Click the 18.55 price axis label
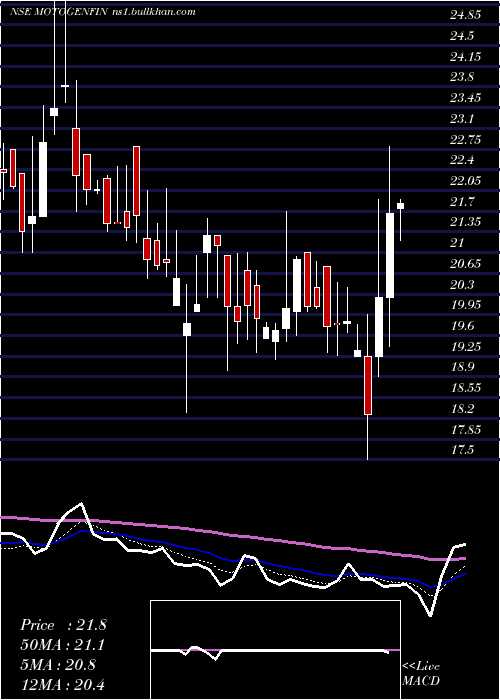Viewport: 500px width, 700px height. pos(465,388)
